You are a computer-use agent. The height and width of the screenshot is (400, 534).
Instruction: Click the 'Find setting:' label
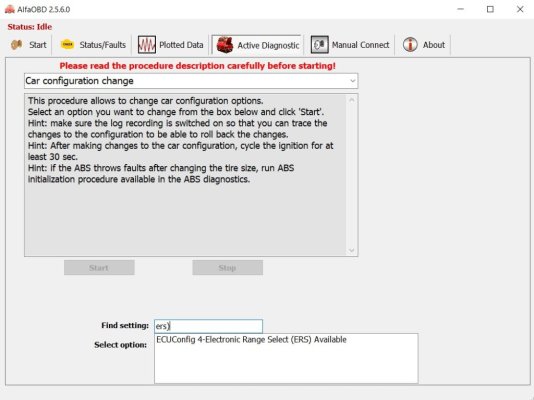tap(125, 325)
